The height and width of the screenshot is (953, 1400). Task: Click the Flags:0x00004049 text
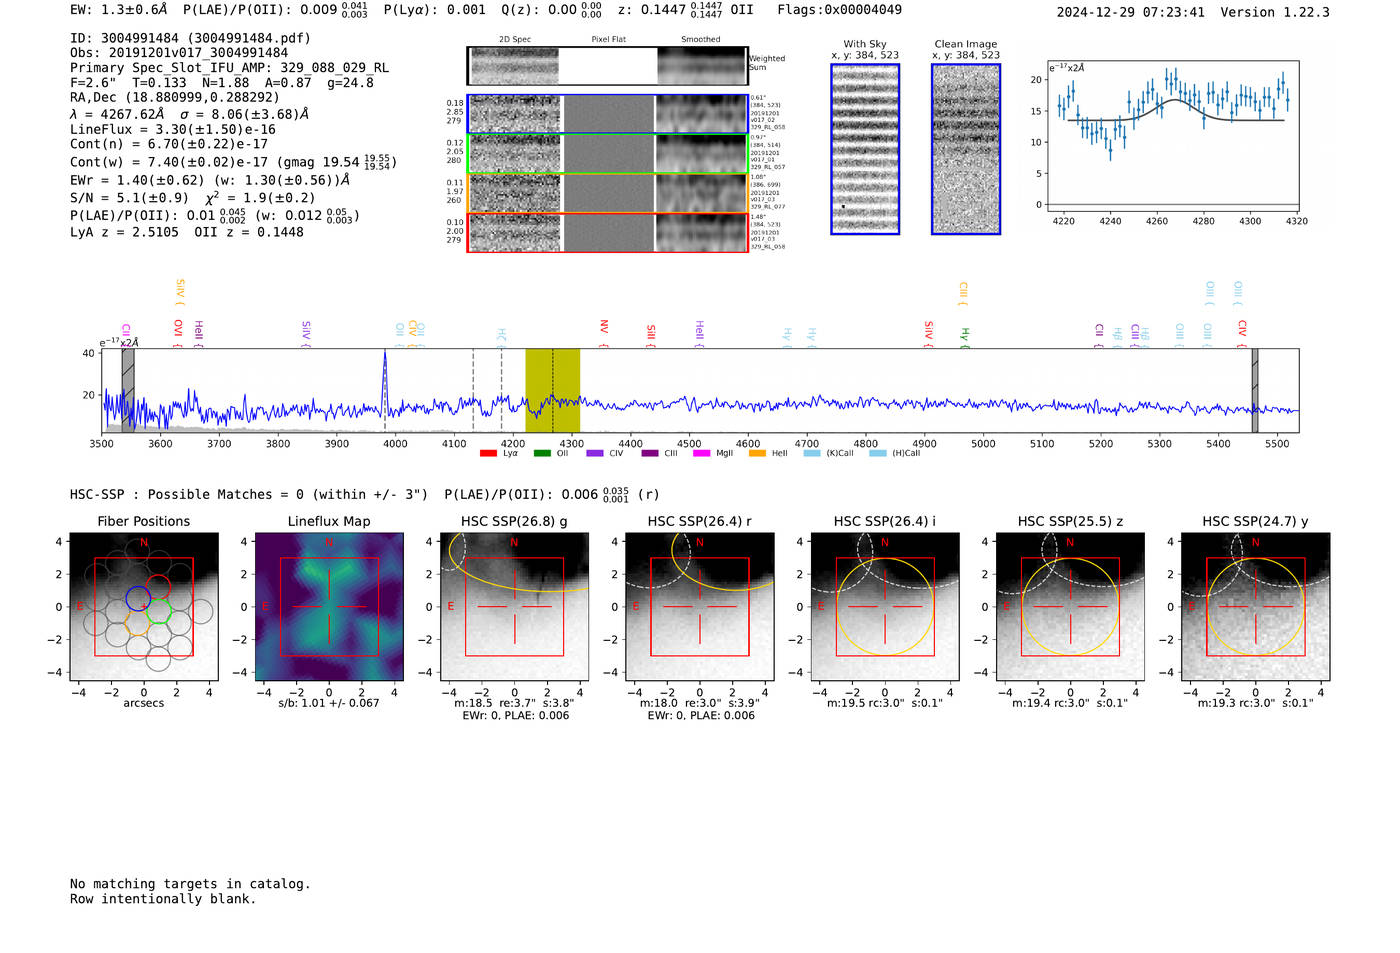click(840, 10)
